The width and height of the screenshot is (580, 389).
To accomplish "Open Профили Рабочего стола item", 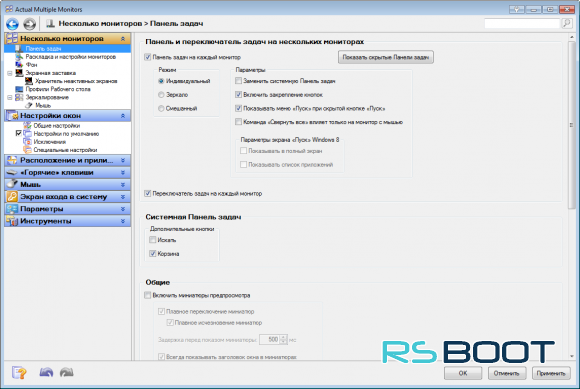I will (58, 89).
